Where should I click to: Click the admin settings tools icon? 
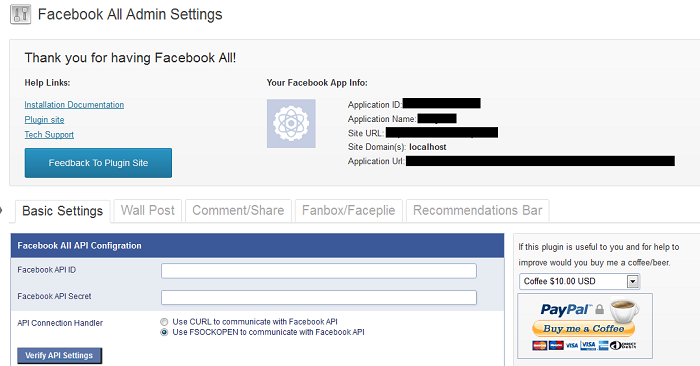tap(21, 14)
